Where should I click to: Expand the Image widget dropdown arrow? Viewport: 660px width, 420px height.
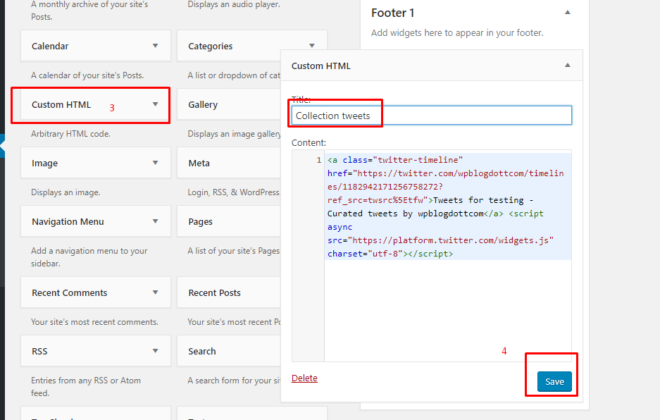(155, 162)
